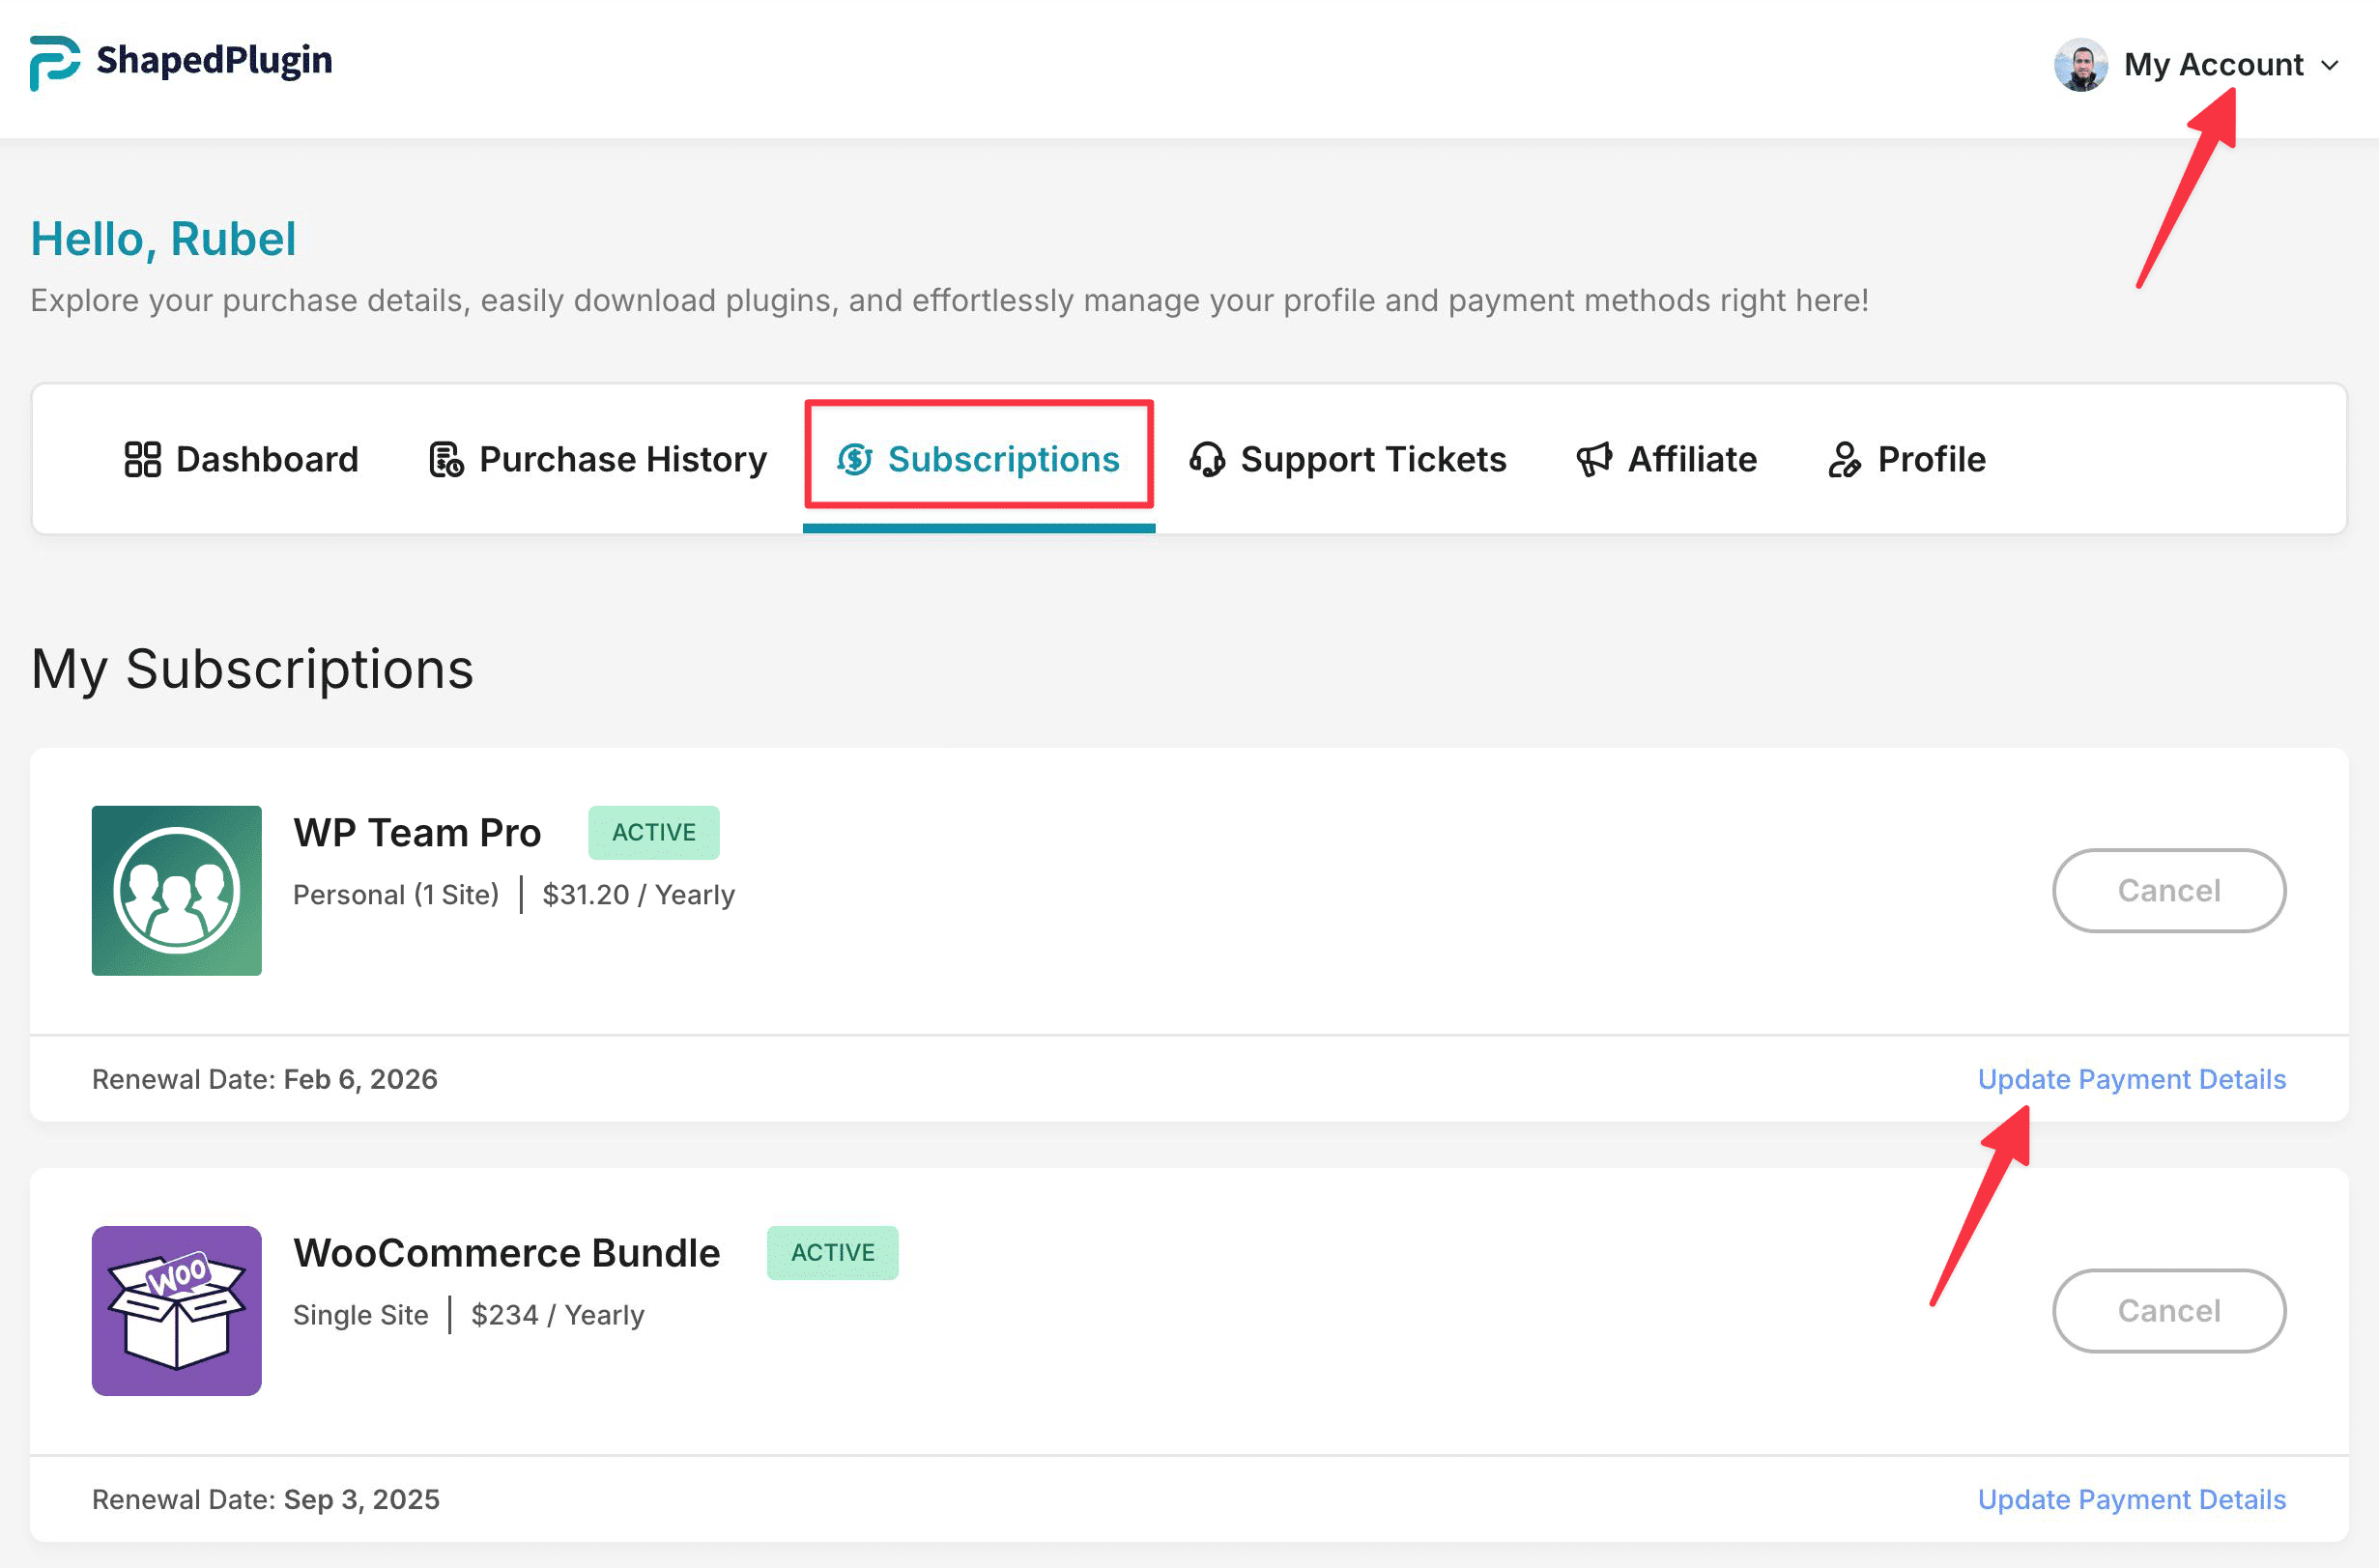Open the Profile tab
The width and height of the screenshot is (2379, 1568).
coord(1906,459)
